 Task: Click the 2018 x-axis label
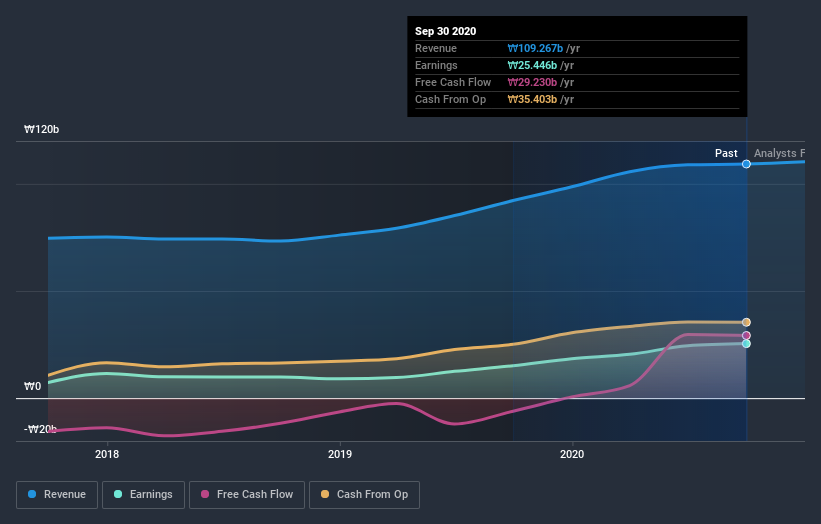pyautogui.click(x=107, y=454)
